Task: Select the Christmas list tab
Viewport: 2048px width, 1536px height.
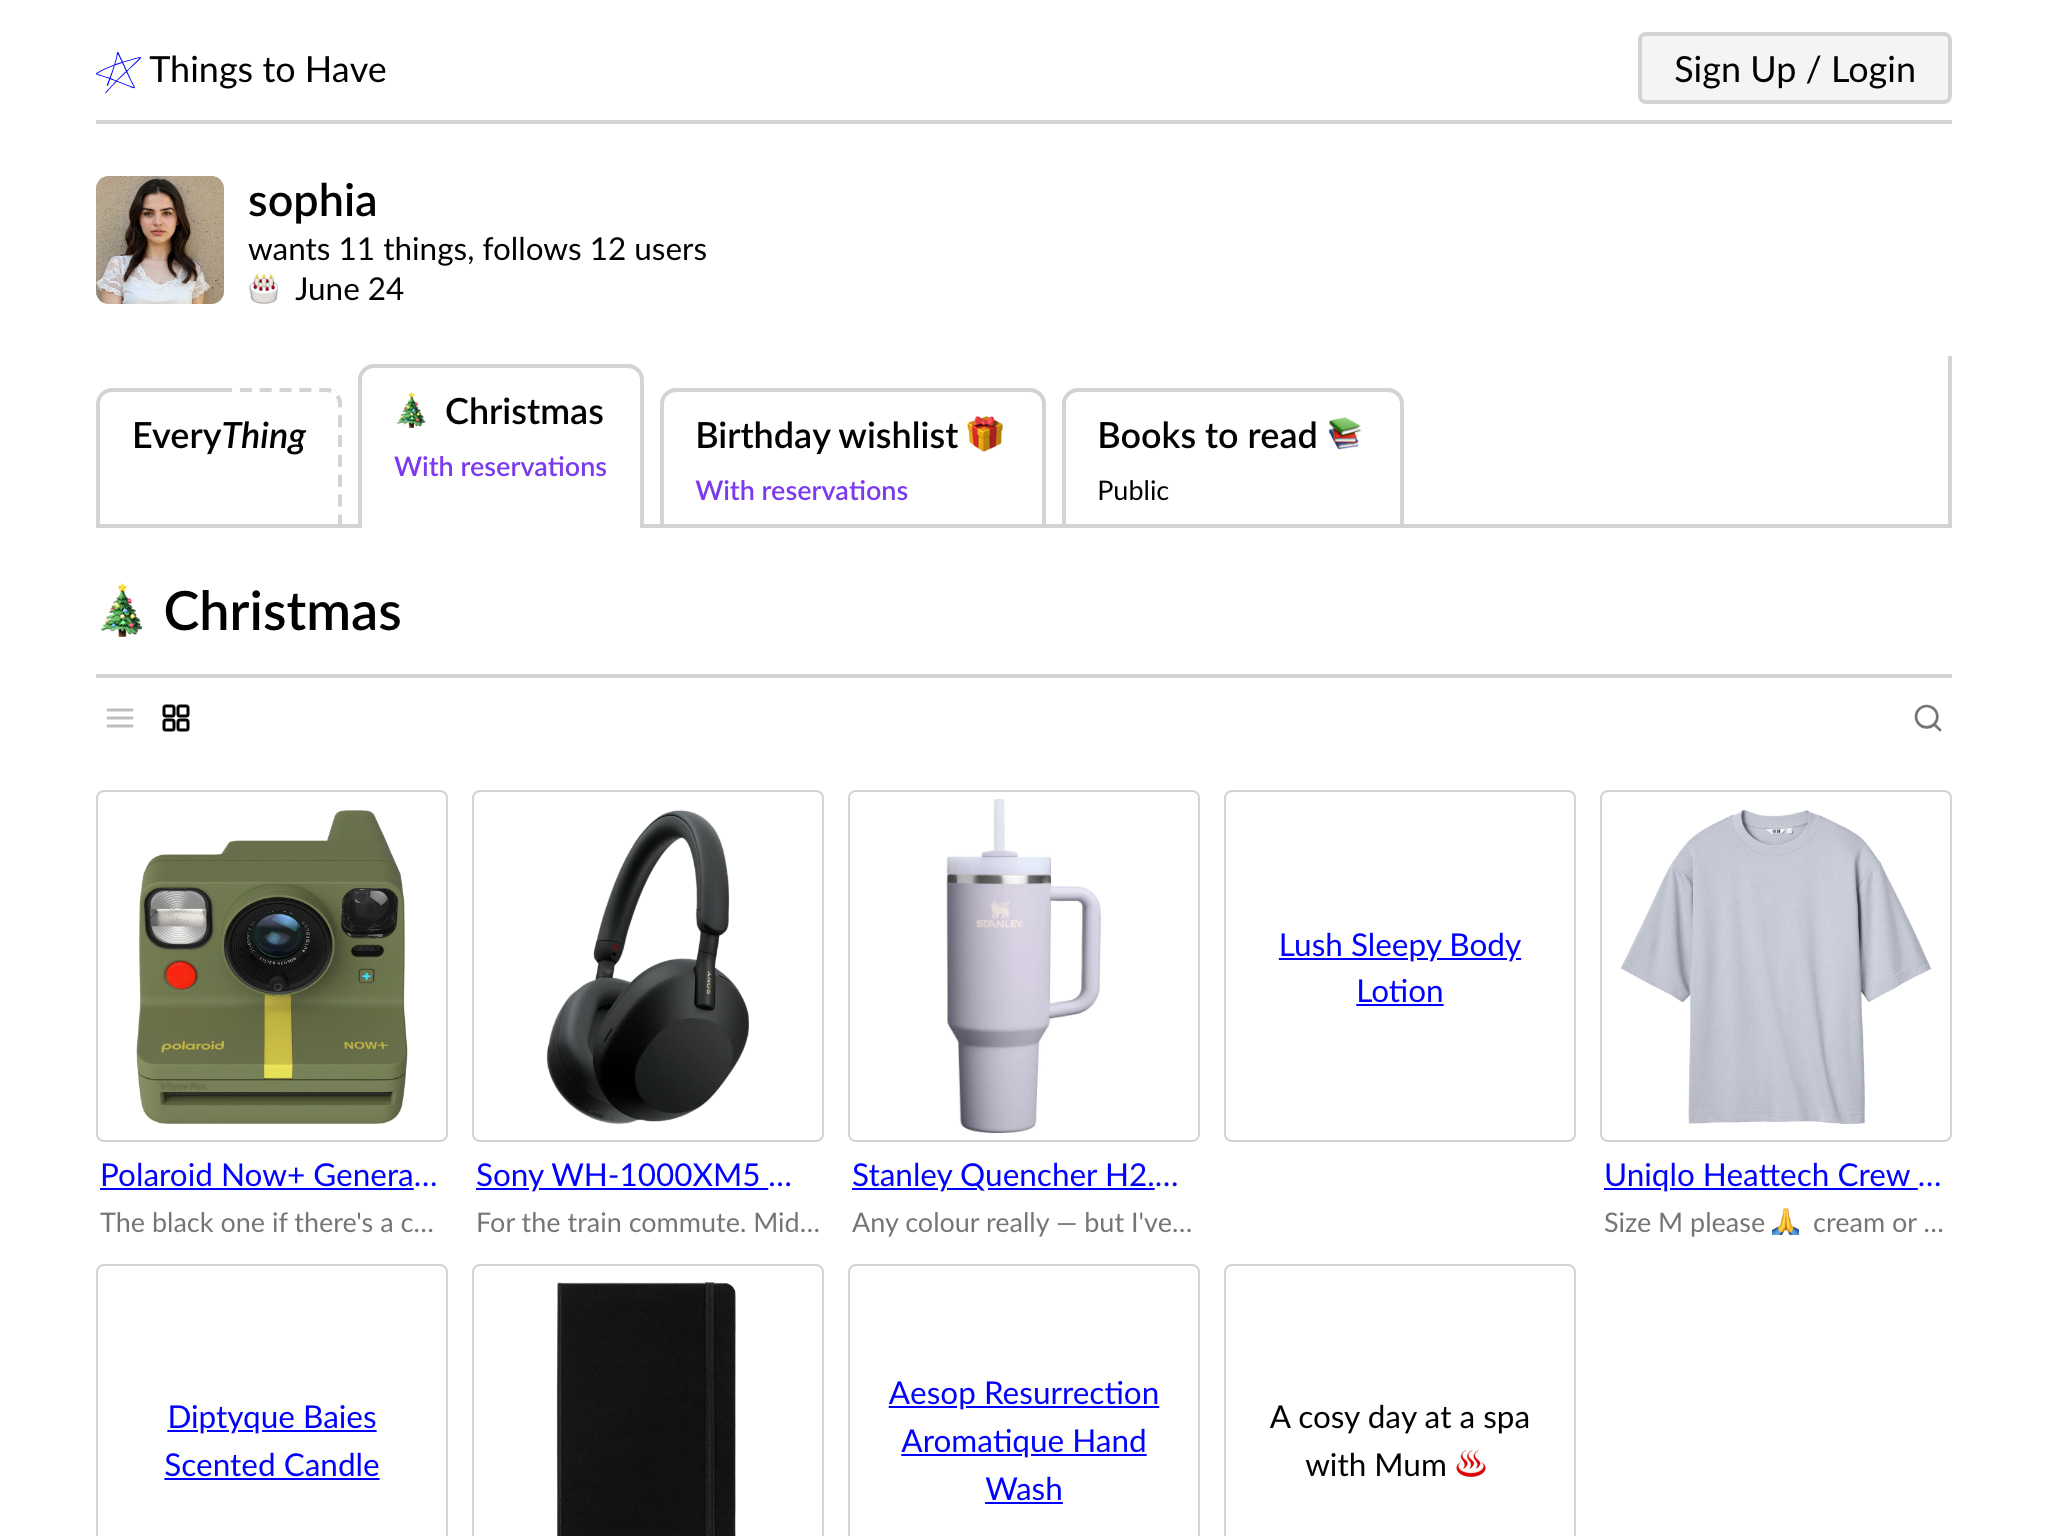Action: click(500, 445)
